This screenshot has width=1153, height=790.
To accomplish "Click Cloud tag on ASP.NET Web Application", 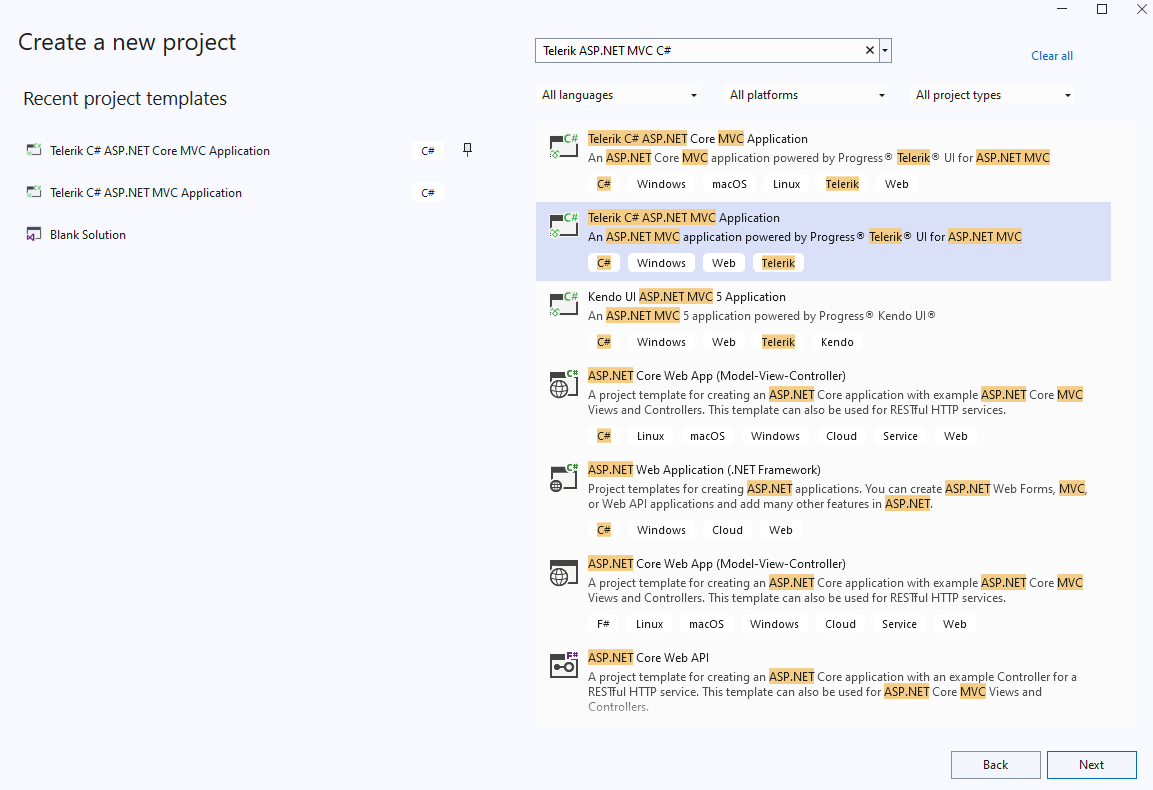I will [727, 530].
